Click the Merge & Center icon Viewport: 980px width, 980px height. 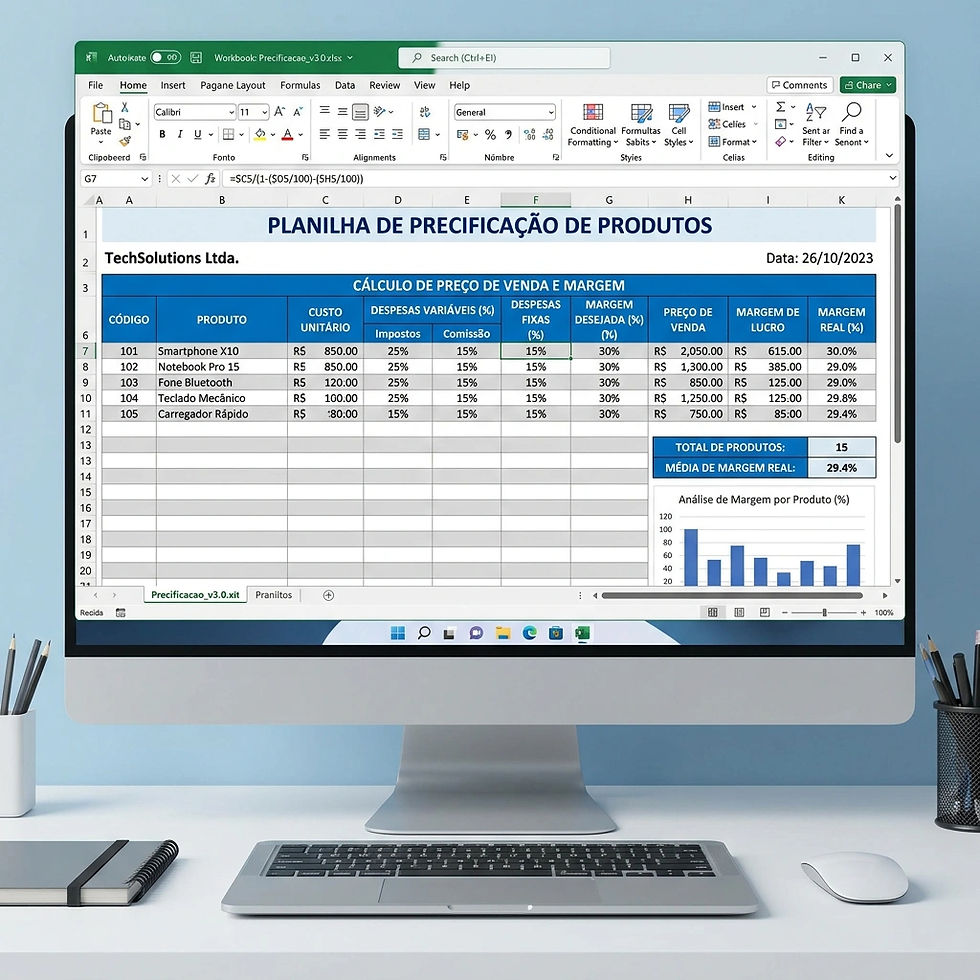tap(424, 134)
